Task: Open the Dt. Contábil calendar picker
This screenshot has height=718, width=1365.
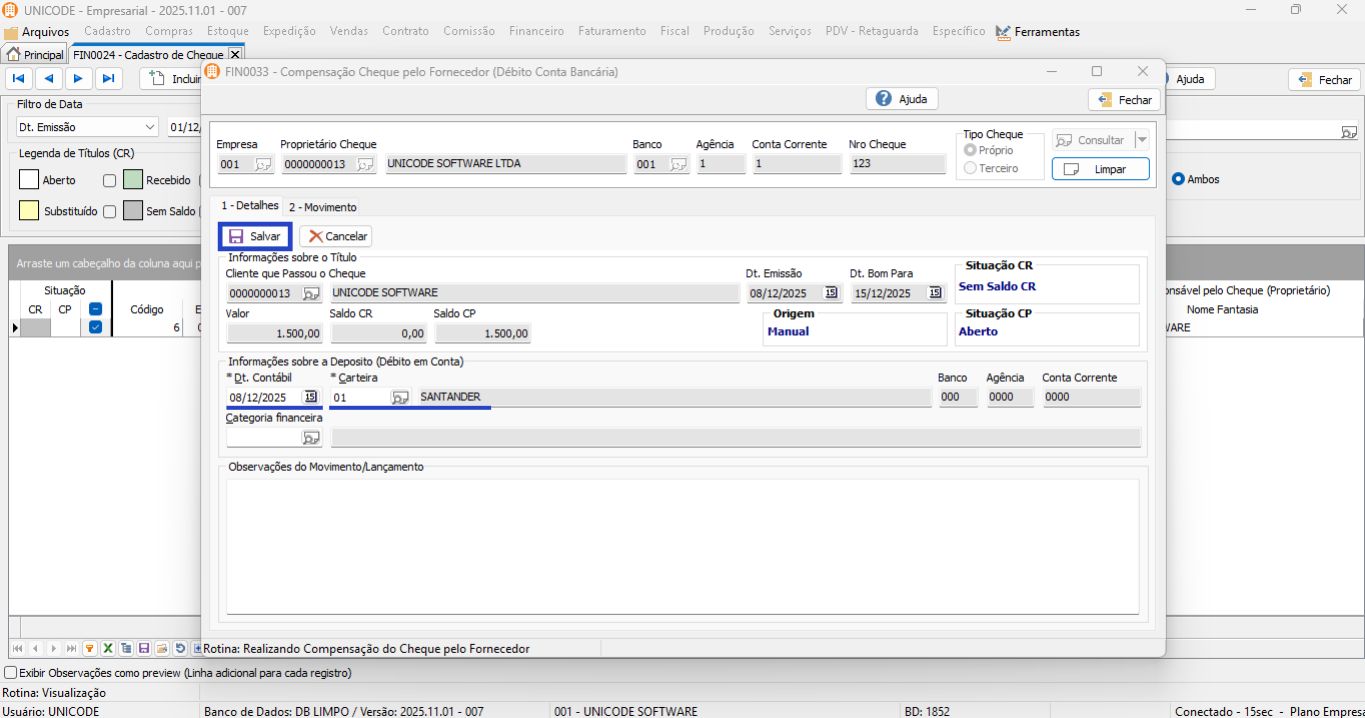Action: pyautogui.click(x=310, y=397)
